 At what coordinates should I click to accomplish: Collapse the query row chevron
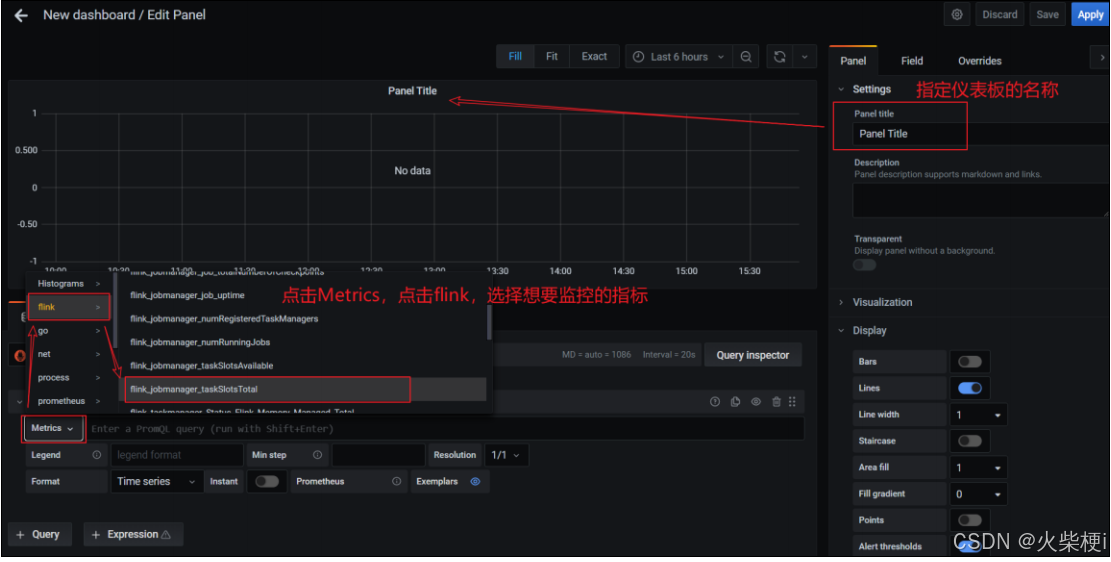[x=18, y=402]
